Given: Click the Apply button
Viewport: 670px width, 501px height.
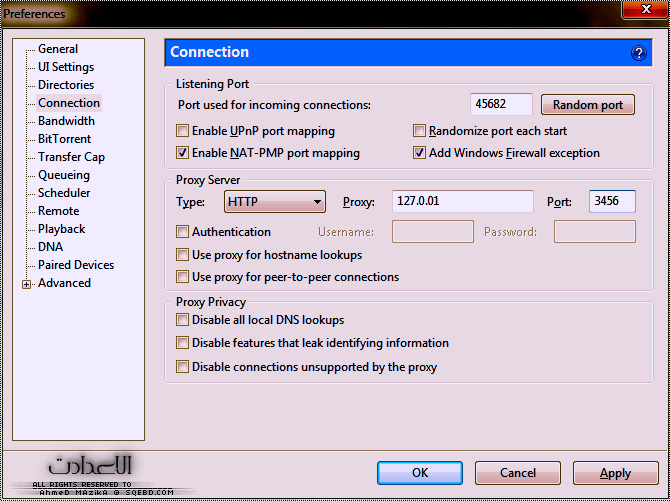Looking at the screenshot, I should tap(615, 473).
